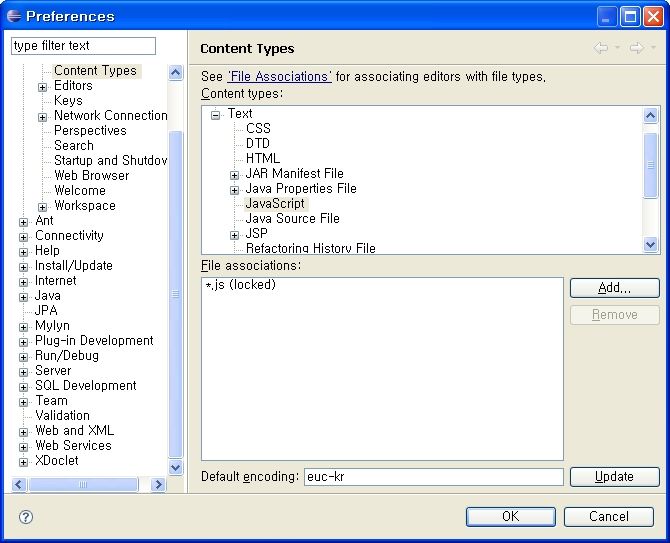Select Java Source File content type
Screen dimensions: 670x543
click(x=293, y=218)
